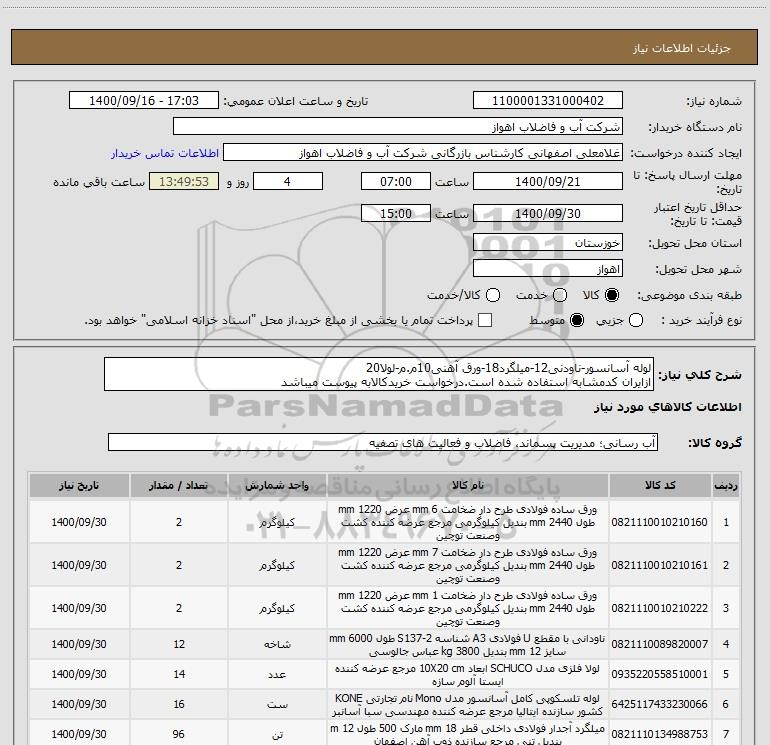Image resolution: width=770 pixels, height=745 pixels.
Task: Click the general need description text box
Action: [379, 375]
